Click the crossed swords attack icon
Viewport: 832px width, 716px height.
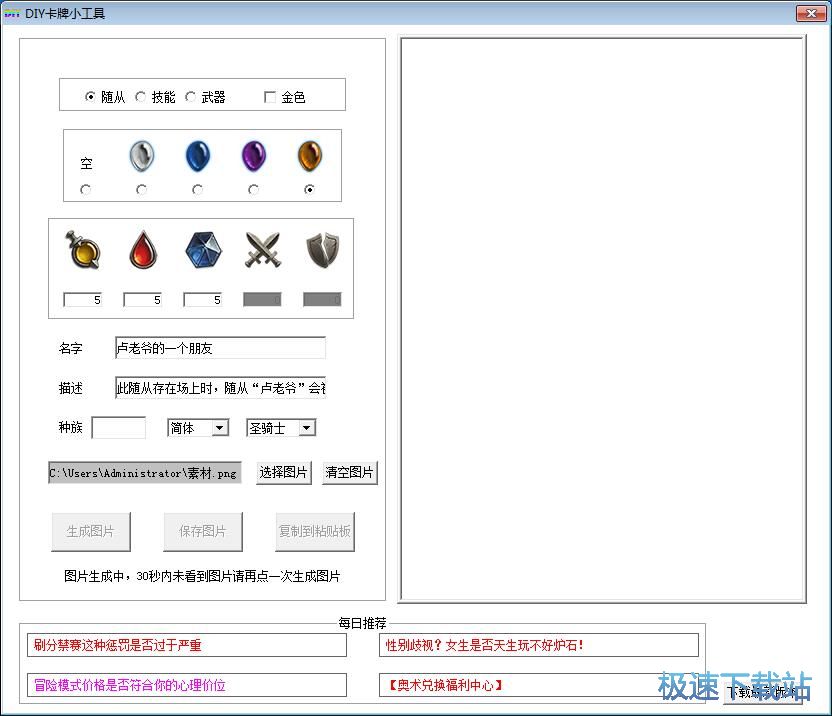(263, 250)
